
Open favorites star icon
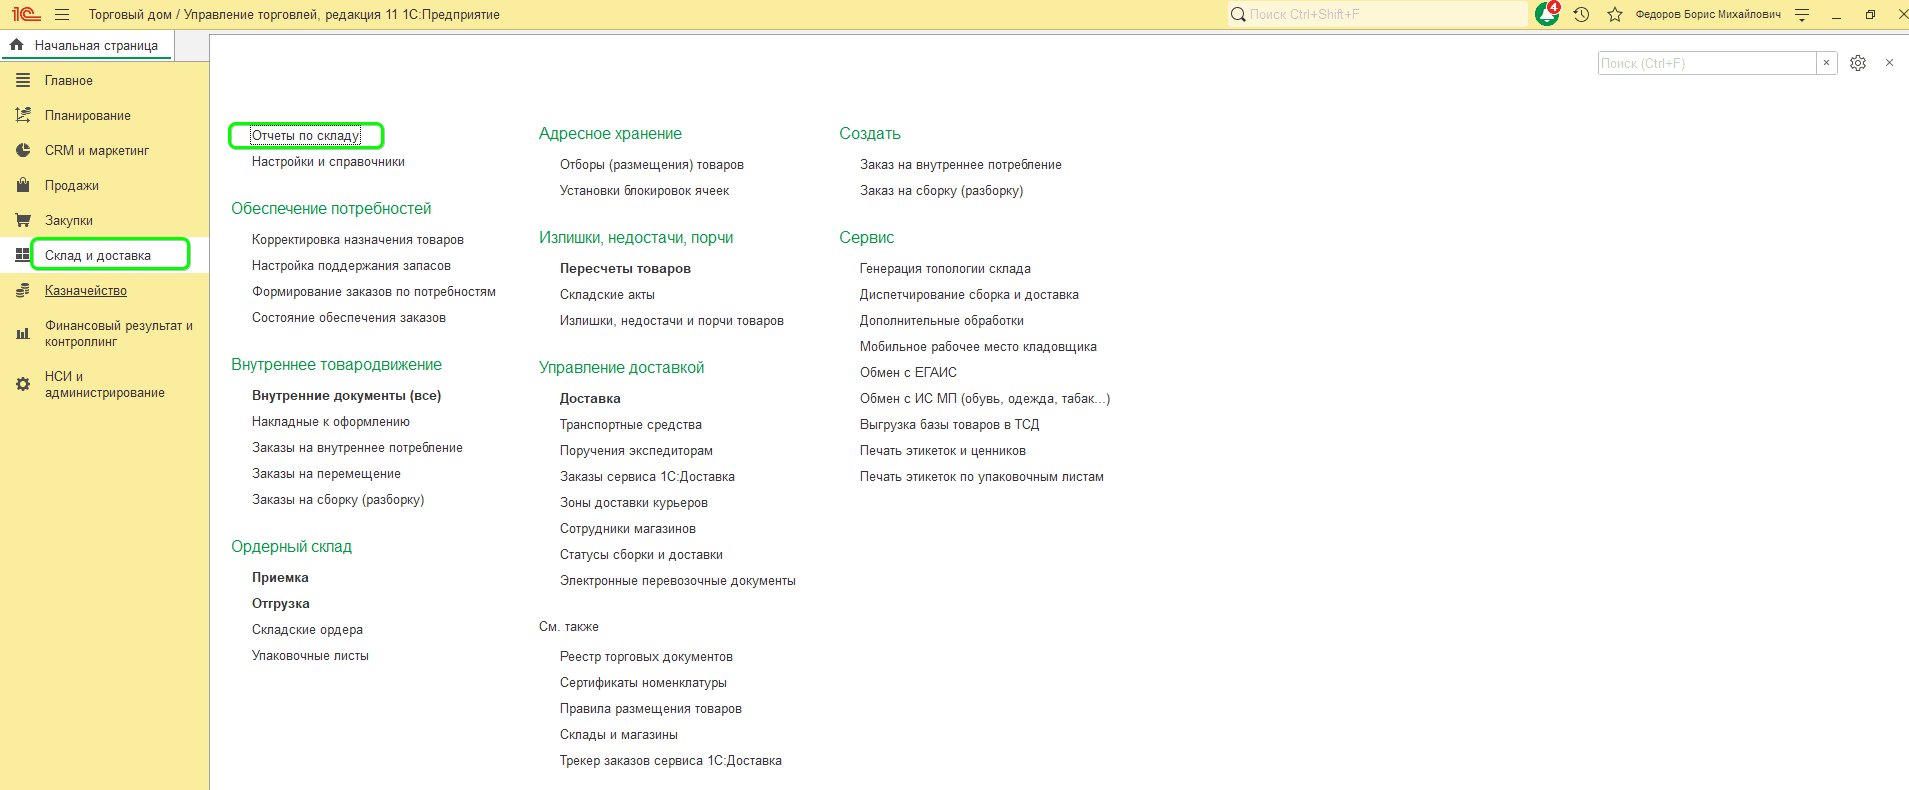point(1614,14)
